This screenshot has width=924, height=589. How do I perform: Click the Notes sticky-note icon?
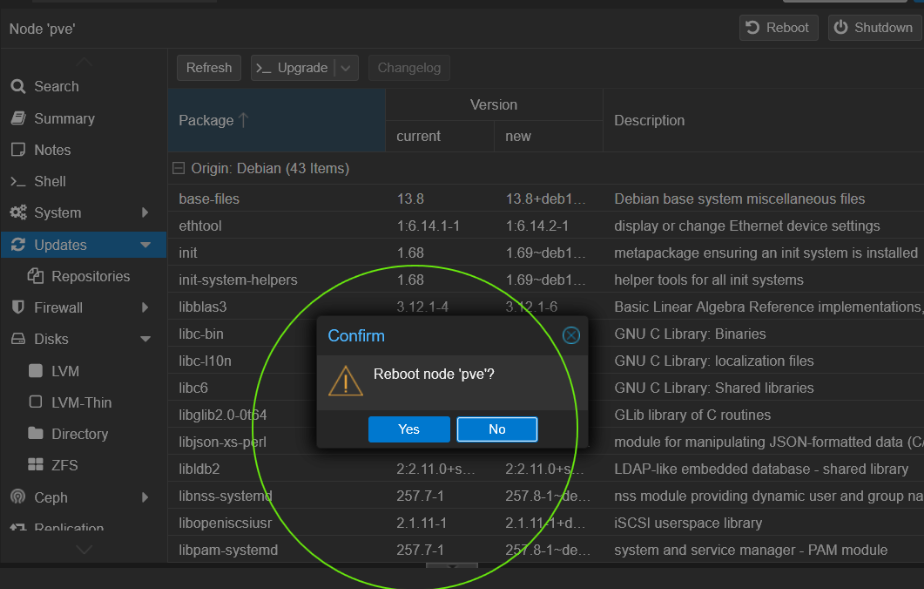18,150
